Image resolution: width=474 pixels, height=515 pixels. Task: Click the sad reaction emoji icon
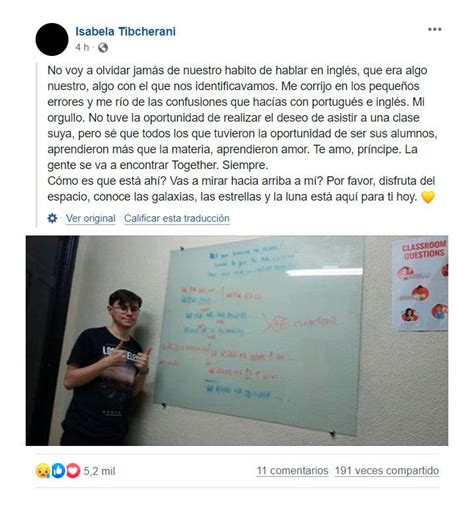(x=43, y=471)
